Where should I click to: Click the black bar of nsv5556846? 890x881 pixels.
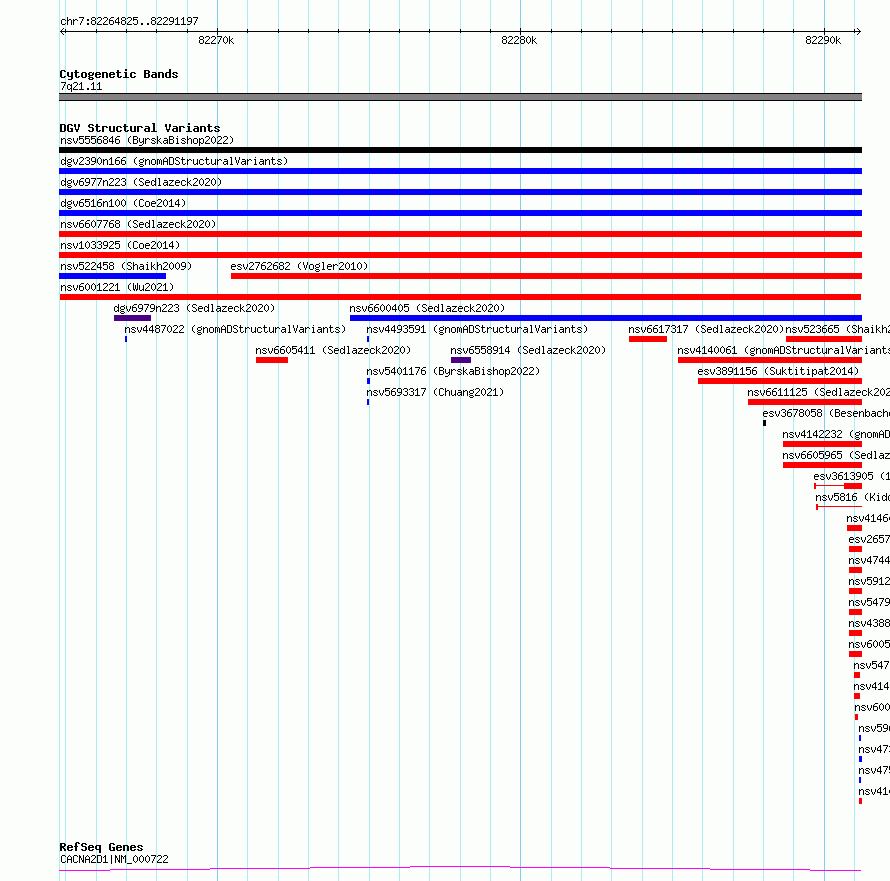[460, 150]
